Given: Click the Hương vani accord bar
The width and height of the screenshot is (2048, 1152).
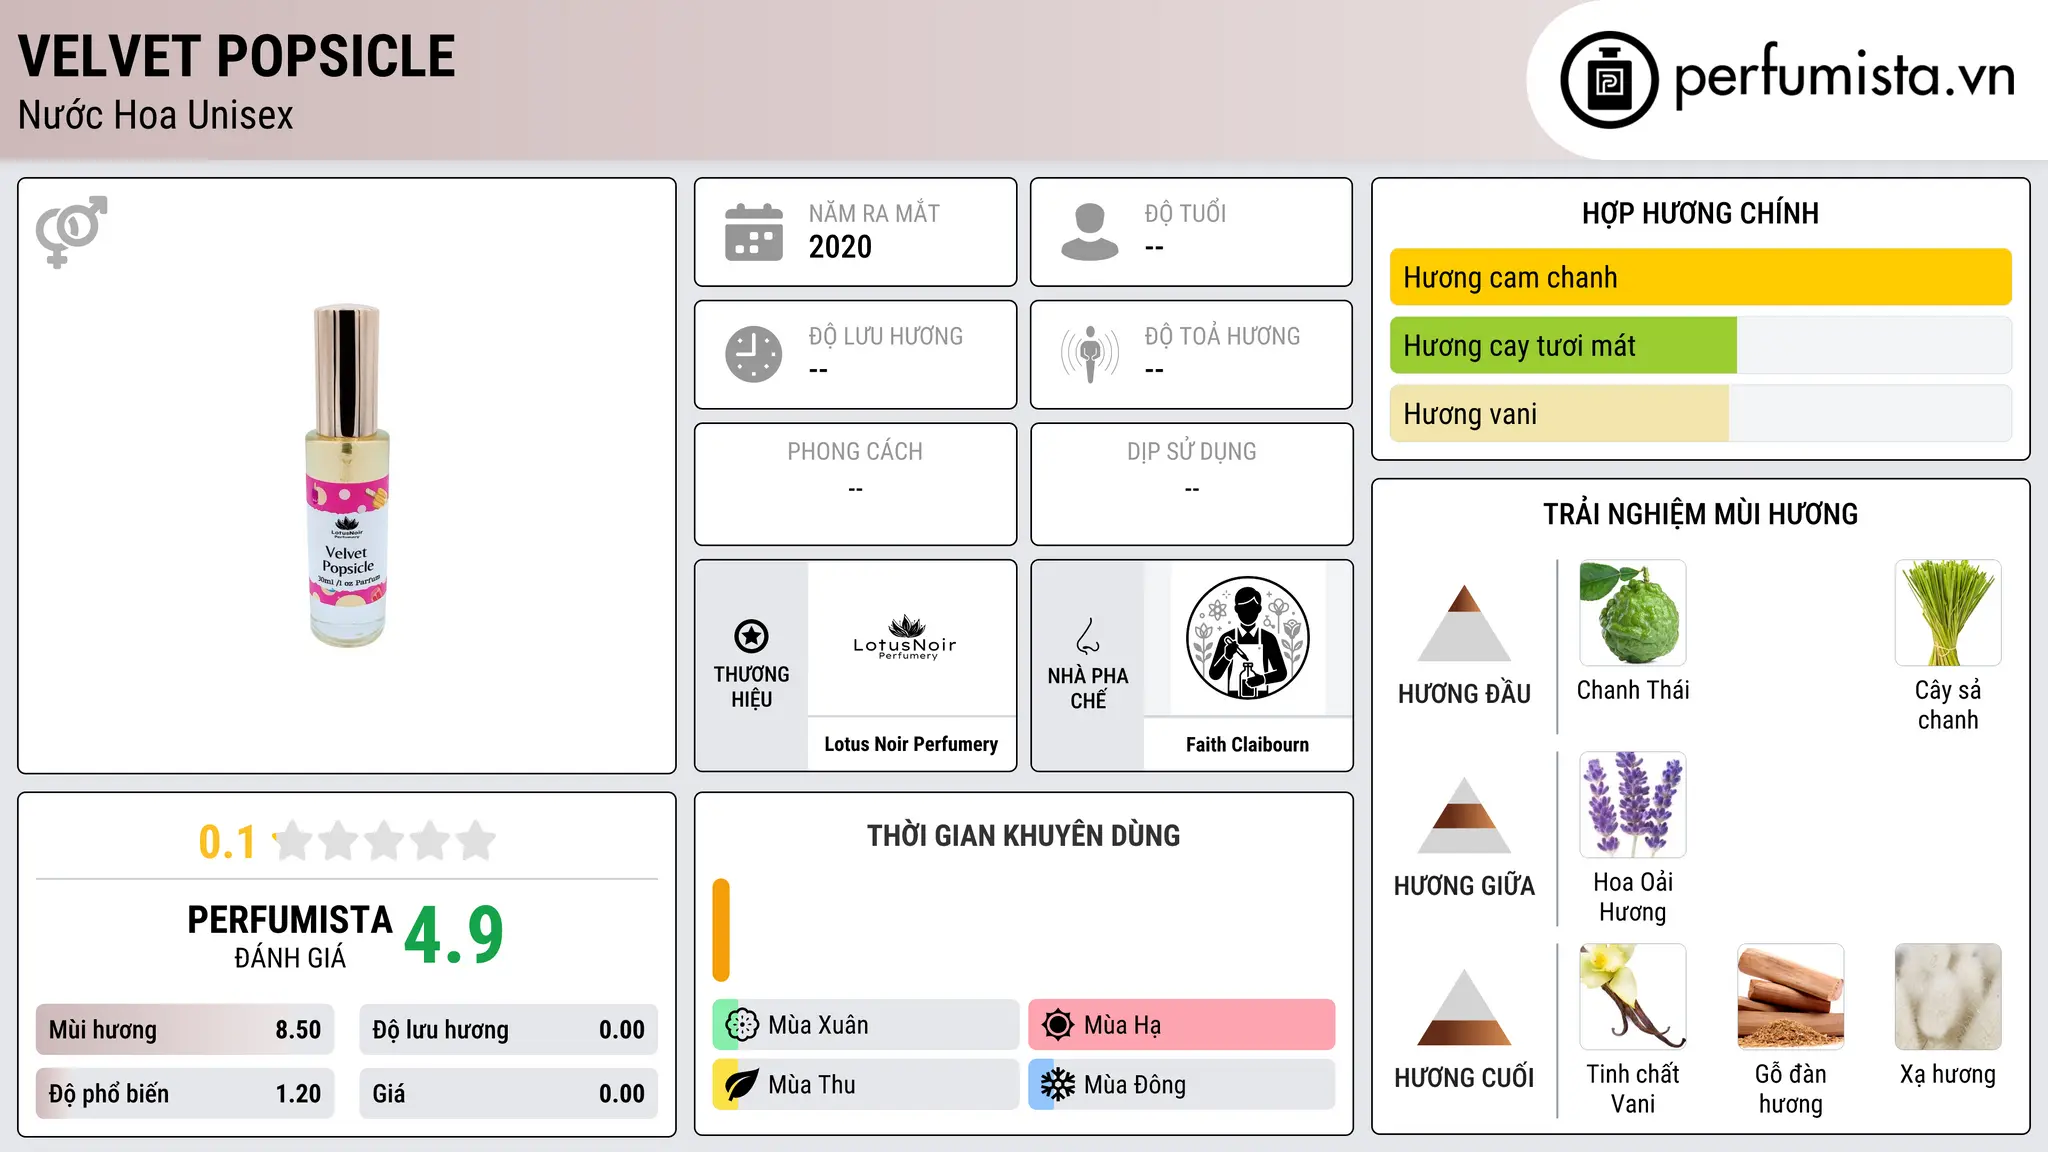Looking at the screenshot, I should (x=1700, y=413).
